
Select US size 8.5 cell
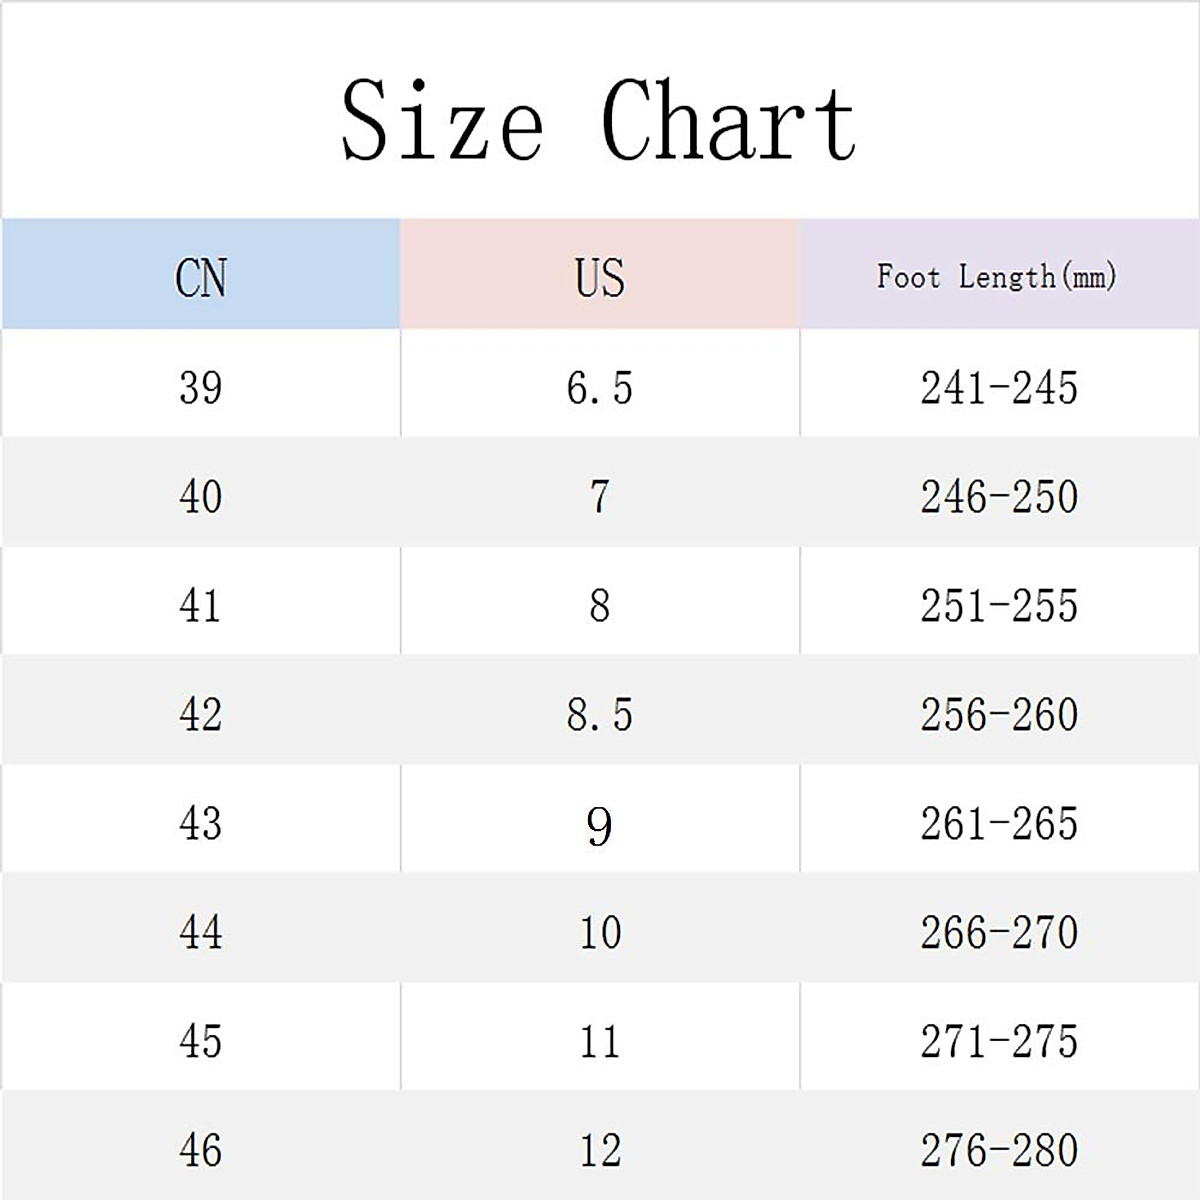(x=600, y=714)
